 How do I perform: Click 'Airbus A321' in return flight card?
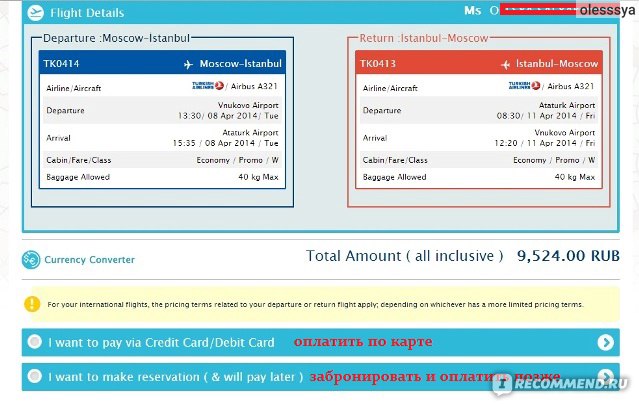[571, 86]
